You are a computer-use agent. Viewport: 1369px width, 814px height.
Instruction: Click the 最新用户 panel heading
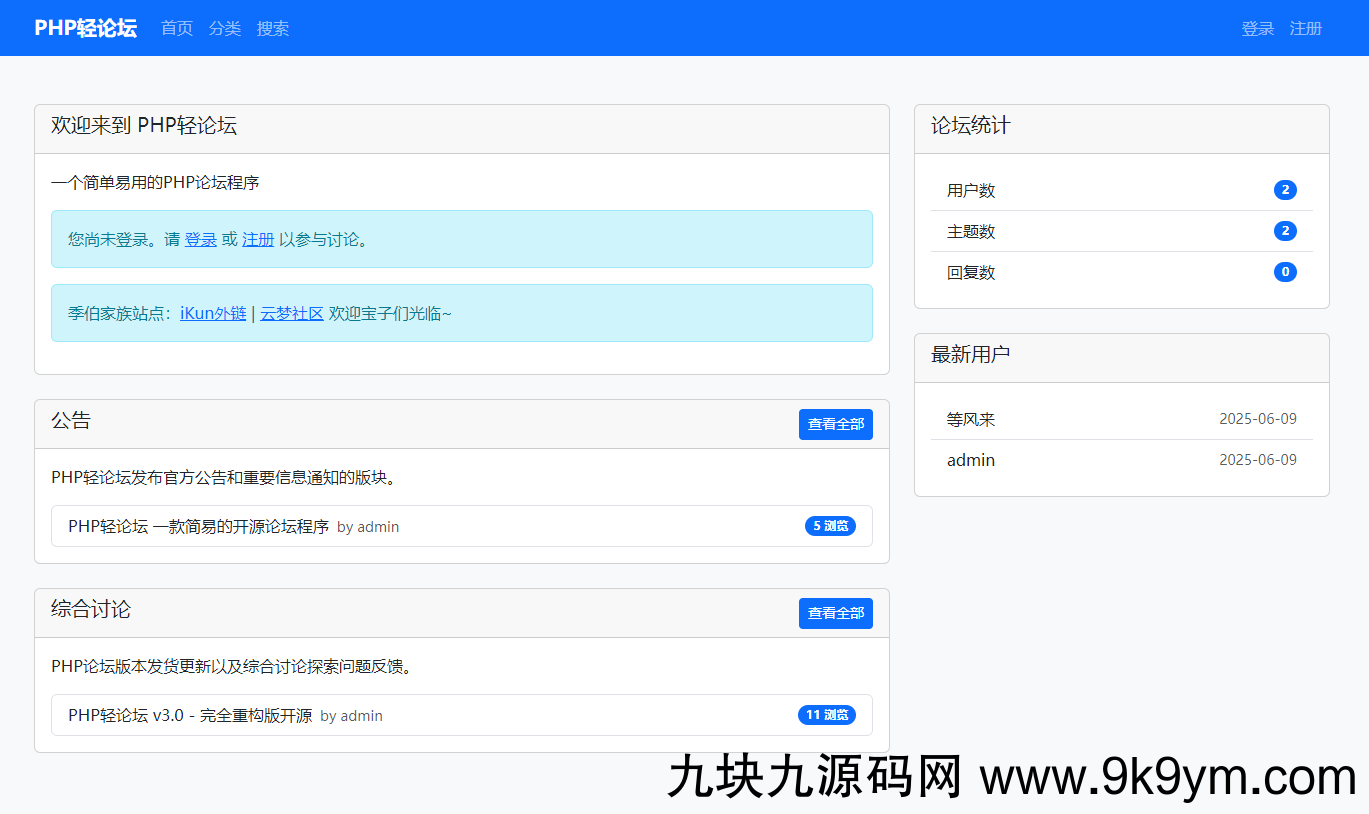pos(971,354)
